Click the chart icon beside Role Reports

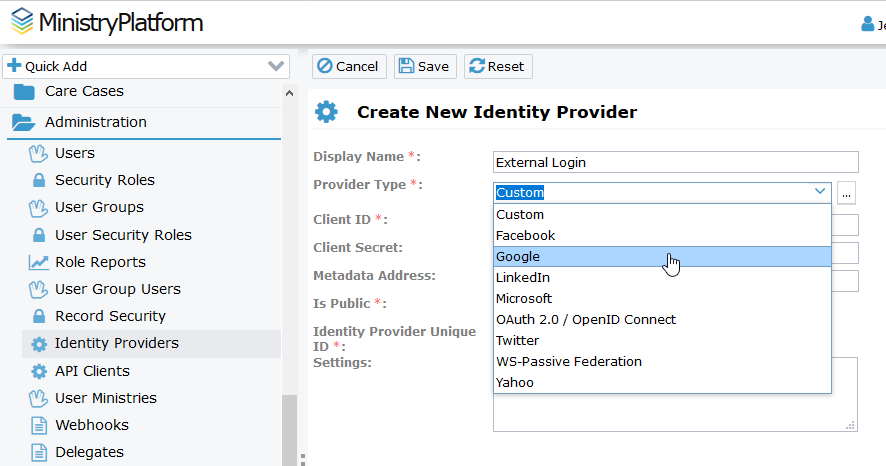pyautogui.click(x=38, y=262)
